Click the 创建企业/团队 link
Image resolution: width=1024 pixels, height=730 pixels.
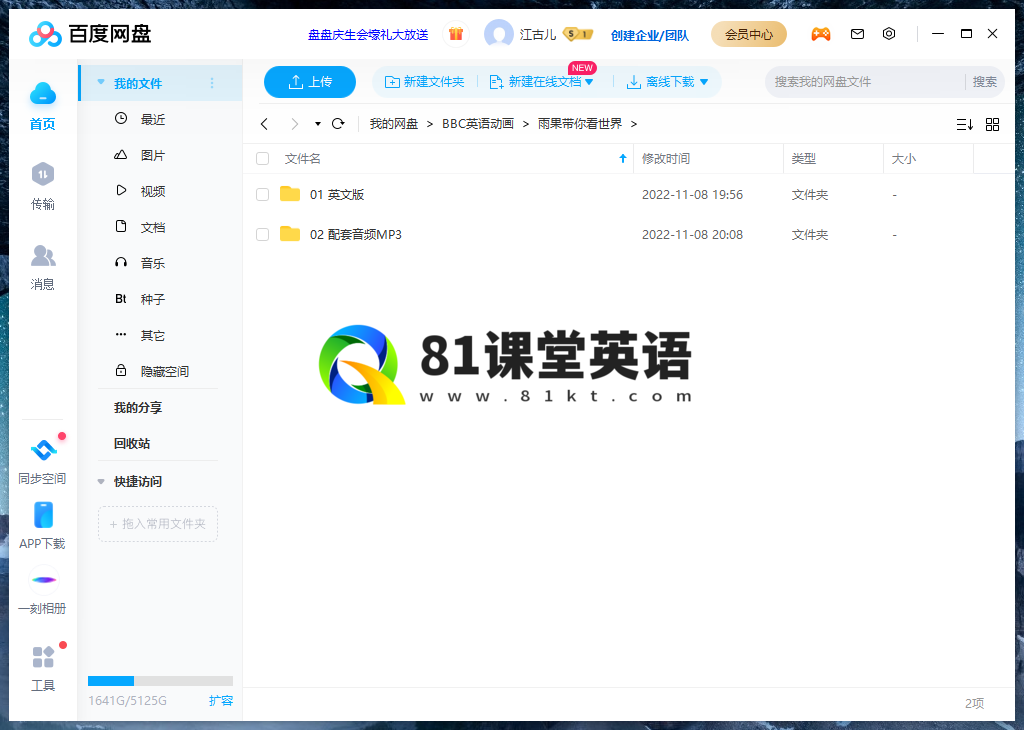649,35
